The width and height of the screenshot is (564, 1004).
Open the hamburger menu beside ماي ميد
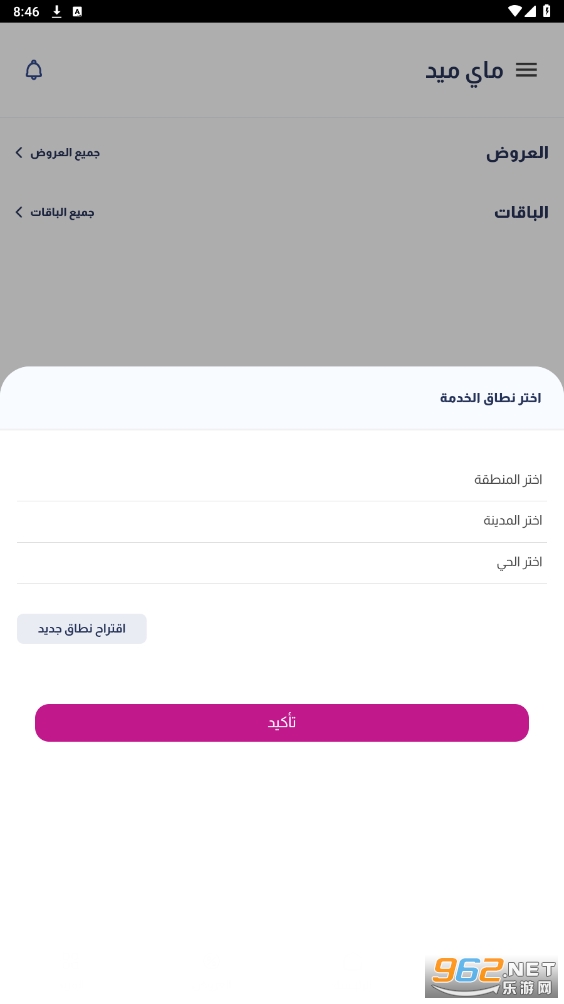pyautogui.click(x=526, y=70)
